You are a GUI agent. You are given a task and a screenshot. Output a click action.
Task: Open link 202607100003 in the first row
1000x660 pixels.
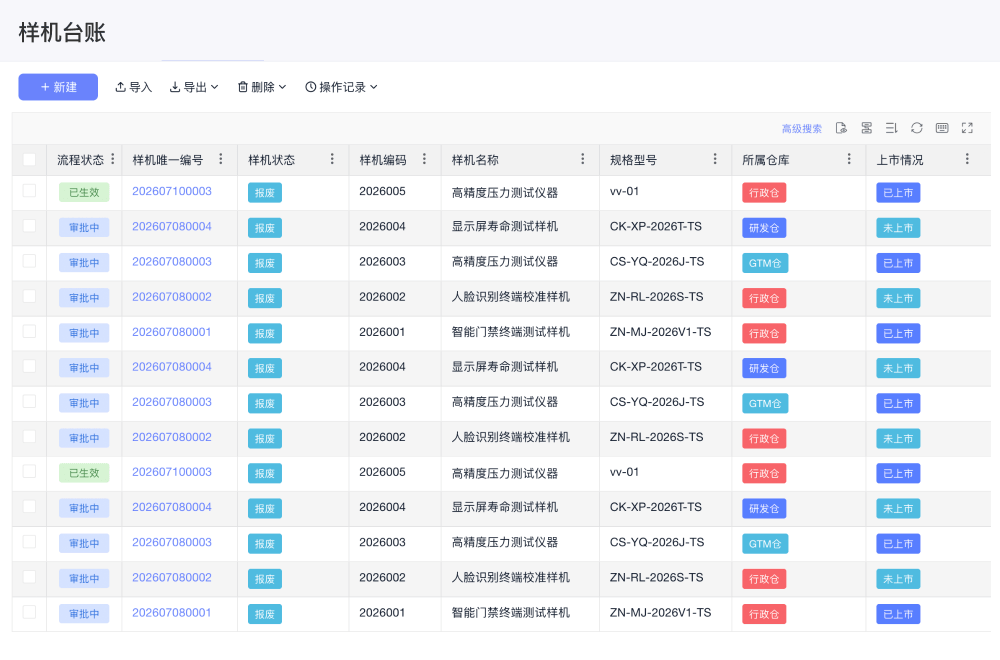pyautogui.click(x=172, y=191)
